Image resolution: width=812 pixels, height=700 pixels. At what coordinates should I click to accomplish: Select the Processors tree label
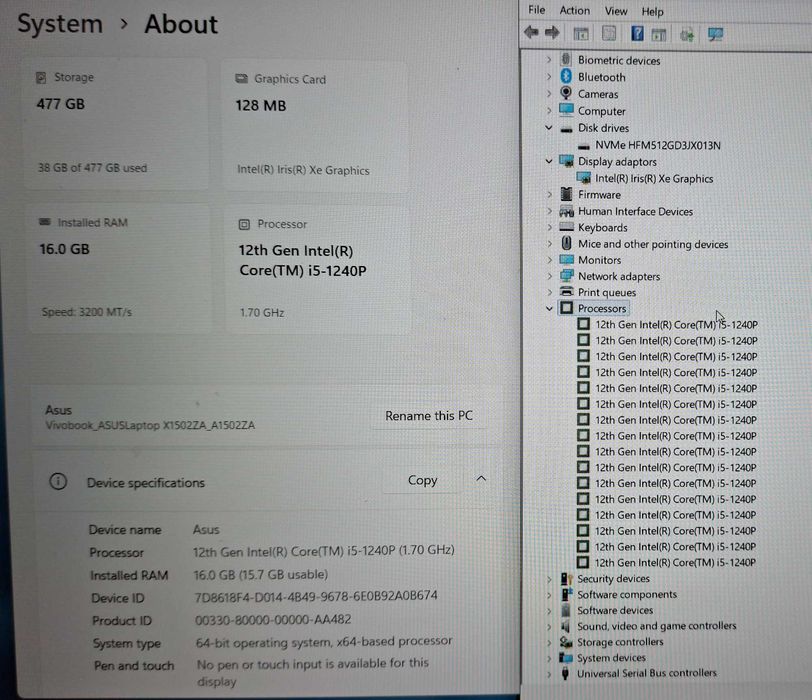click(602, 308)
